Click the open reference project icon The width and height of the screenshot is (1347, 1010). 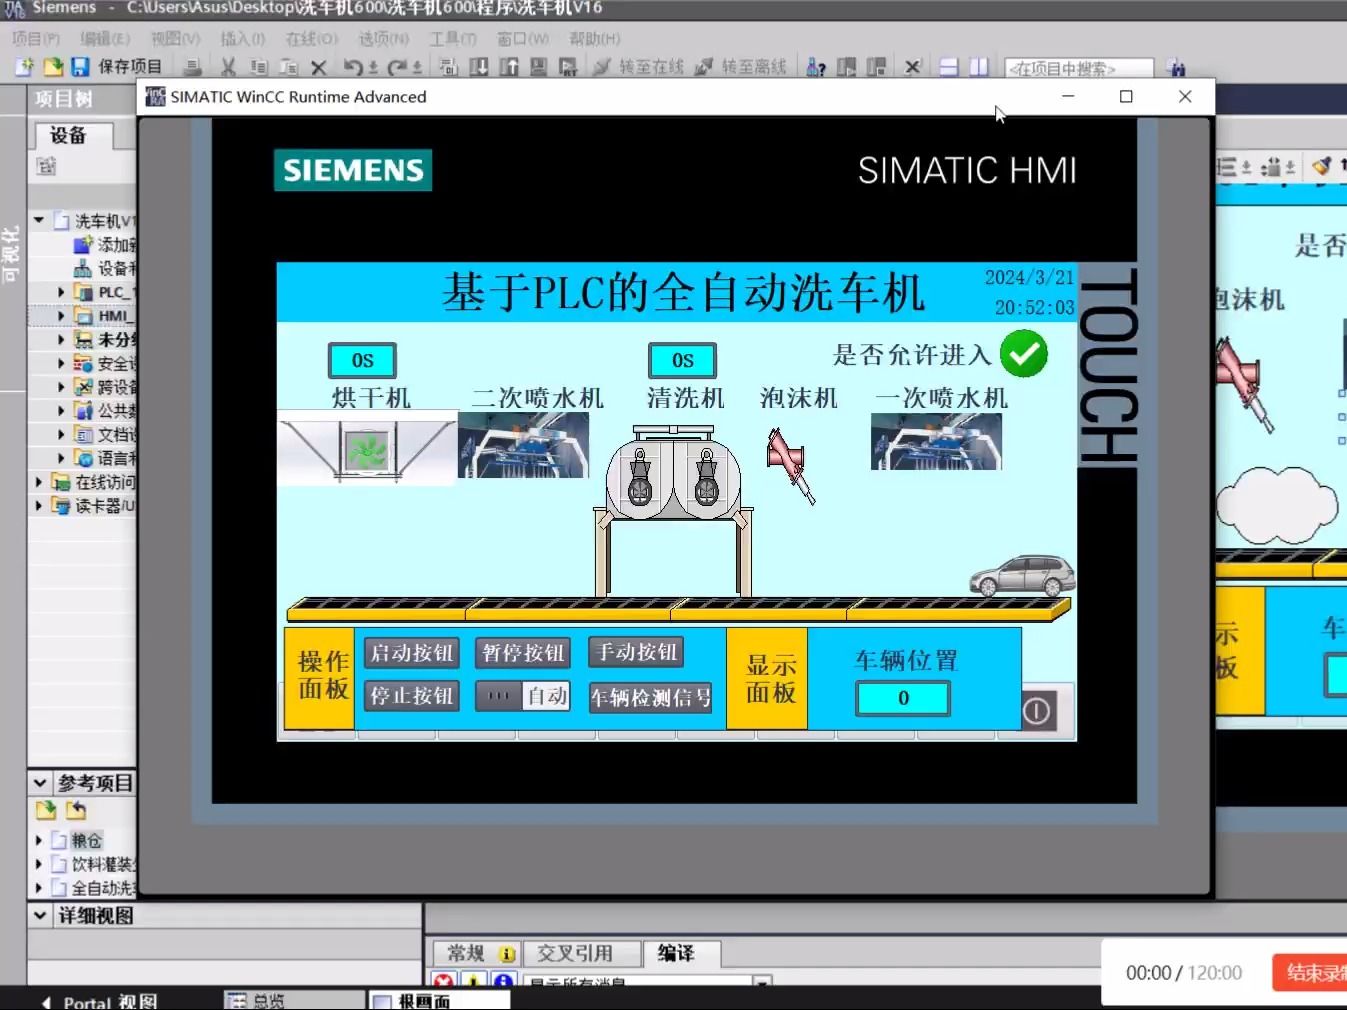pyautogui.click(x=46, y=810)
